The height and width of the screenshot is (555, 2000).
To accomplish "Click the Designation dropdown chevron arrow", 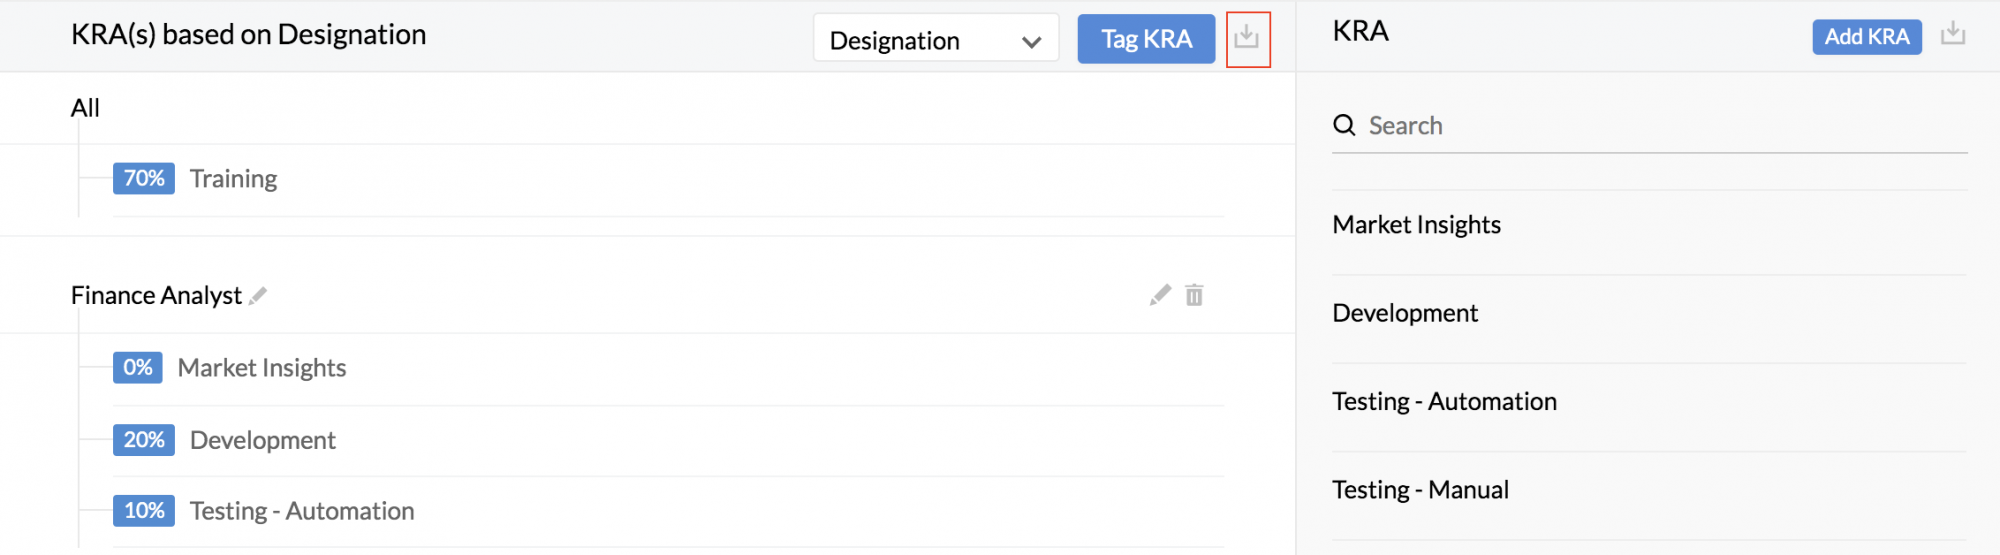I will [1031, 42].
